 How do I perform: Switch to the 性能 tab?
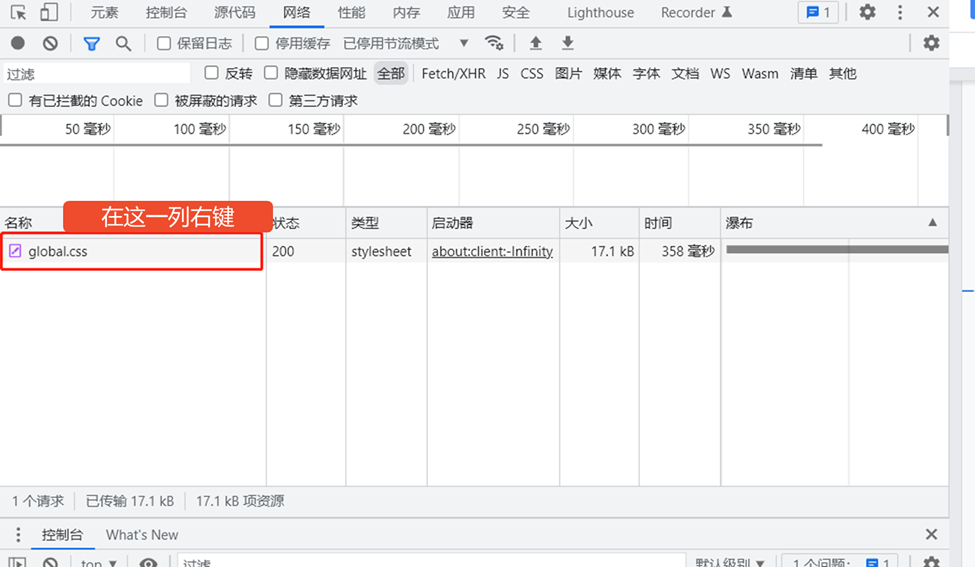351,12
